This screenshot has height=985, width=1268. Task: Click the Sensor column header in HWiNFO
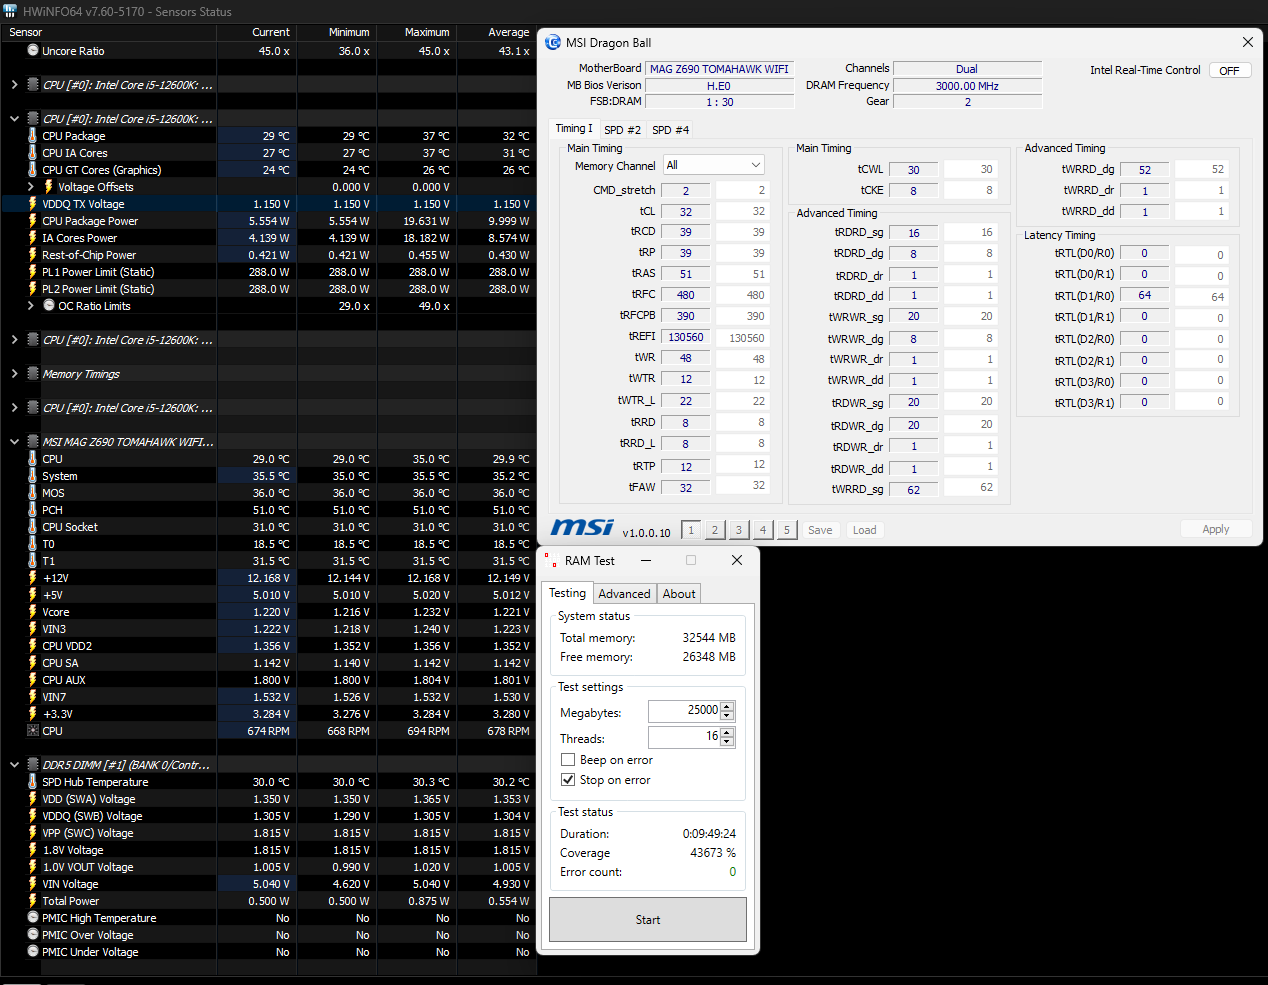point(108,32)
